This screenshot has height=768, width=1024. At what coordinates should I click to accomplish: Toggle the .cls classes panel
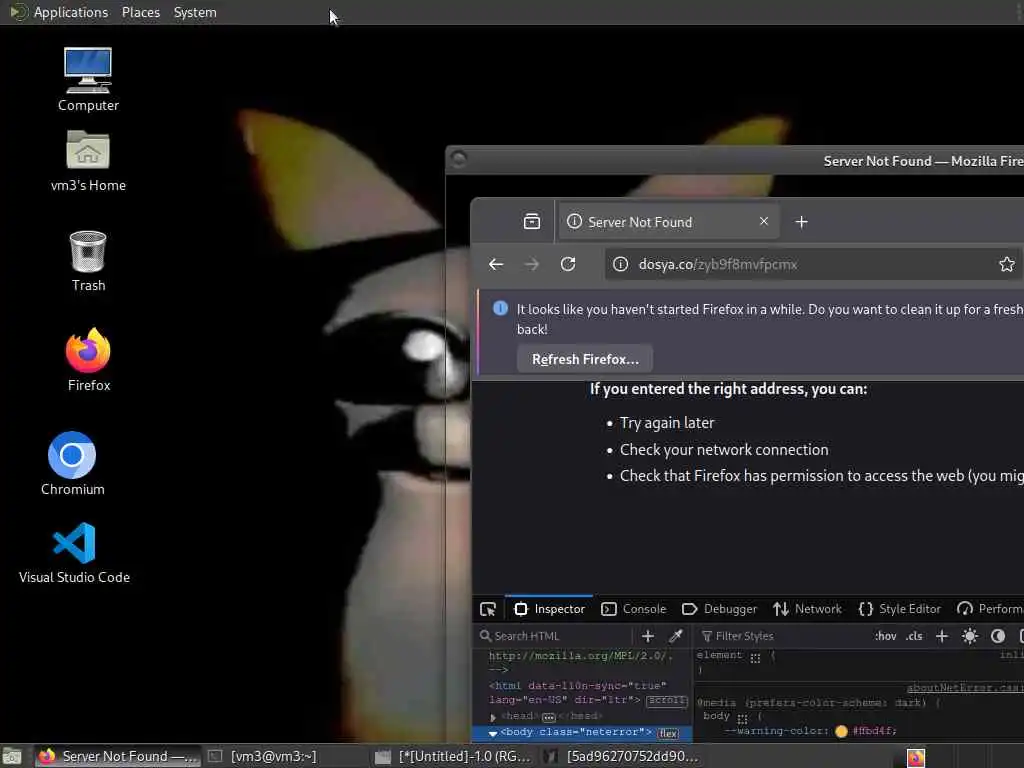click(x=914, y=636)
